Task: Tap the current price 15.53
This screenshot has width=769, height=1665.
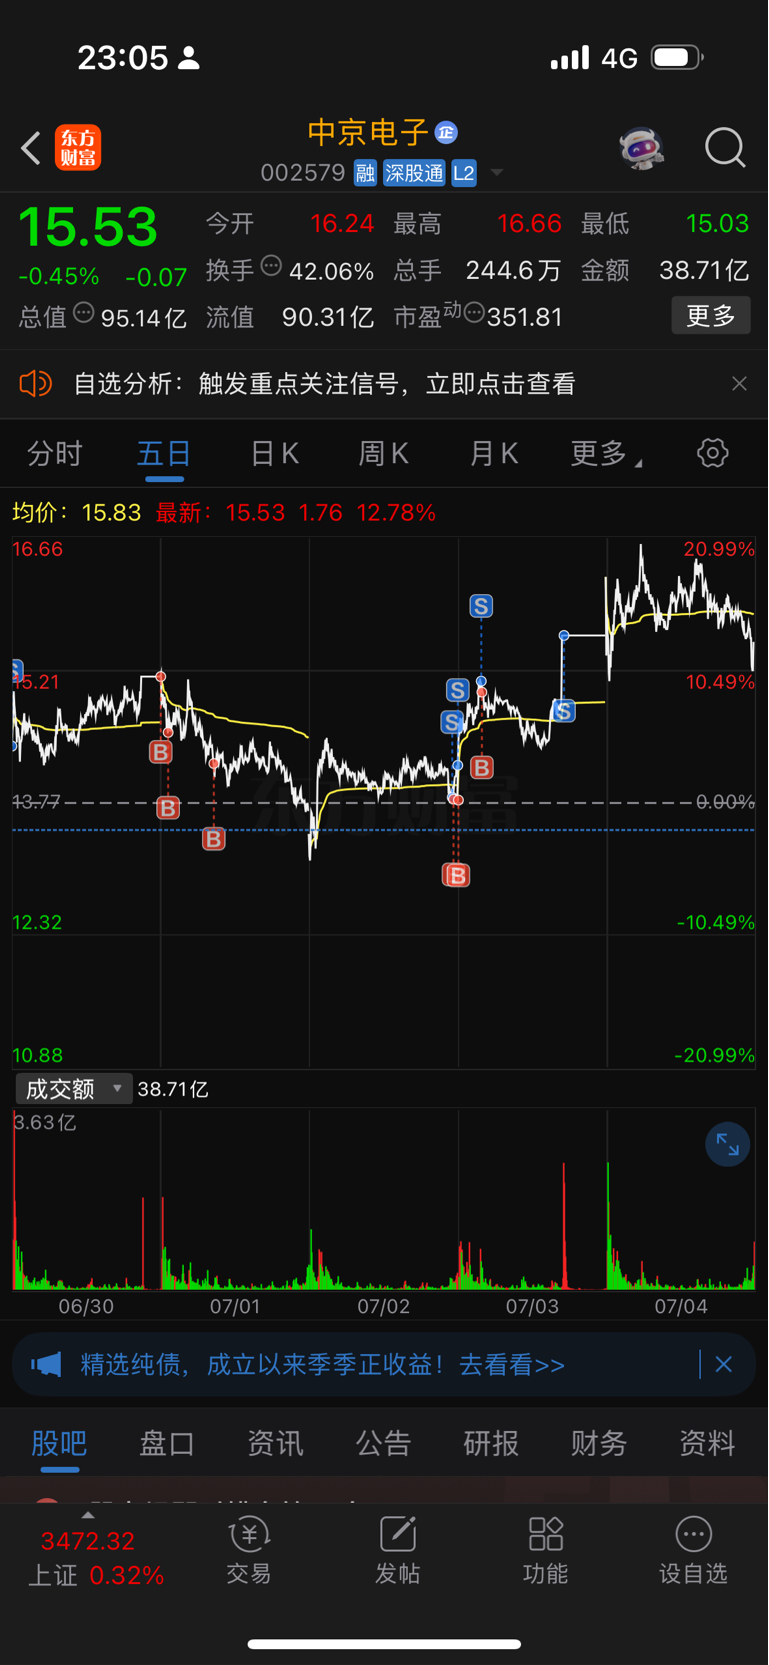Action: pos(88,227)
